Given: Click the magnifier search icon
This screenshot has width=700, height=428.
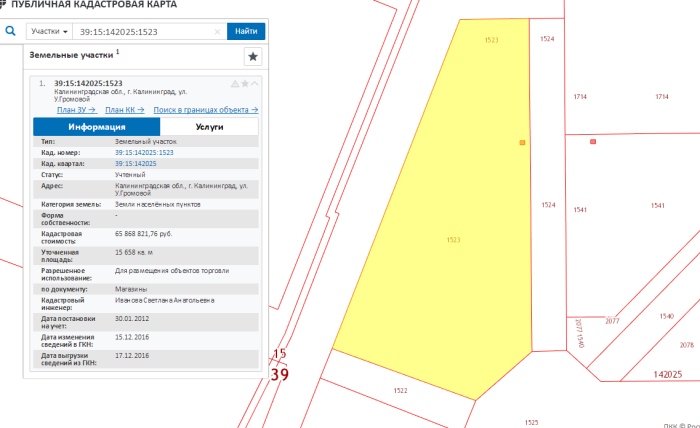Looking at the screenshot, I should coord(10,31).
